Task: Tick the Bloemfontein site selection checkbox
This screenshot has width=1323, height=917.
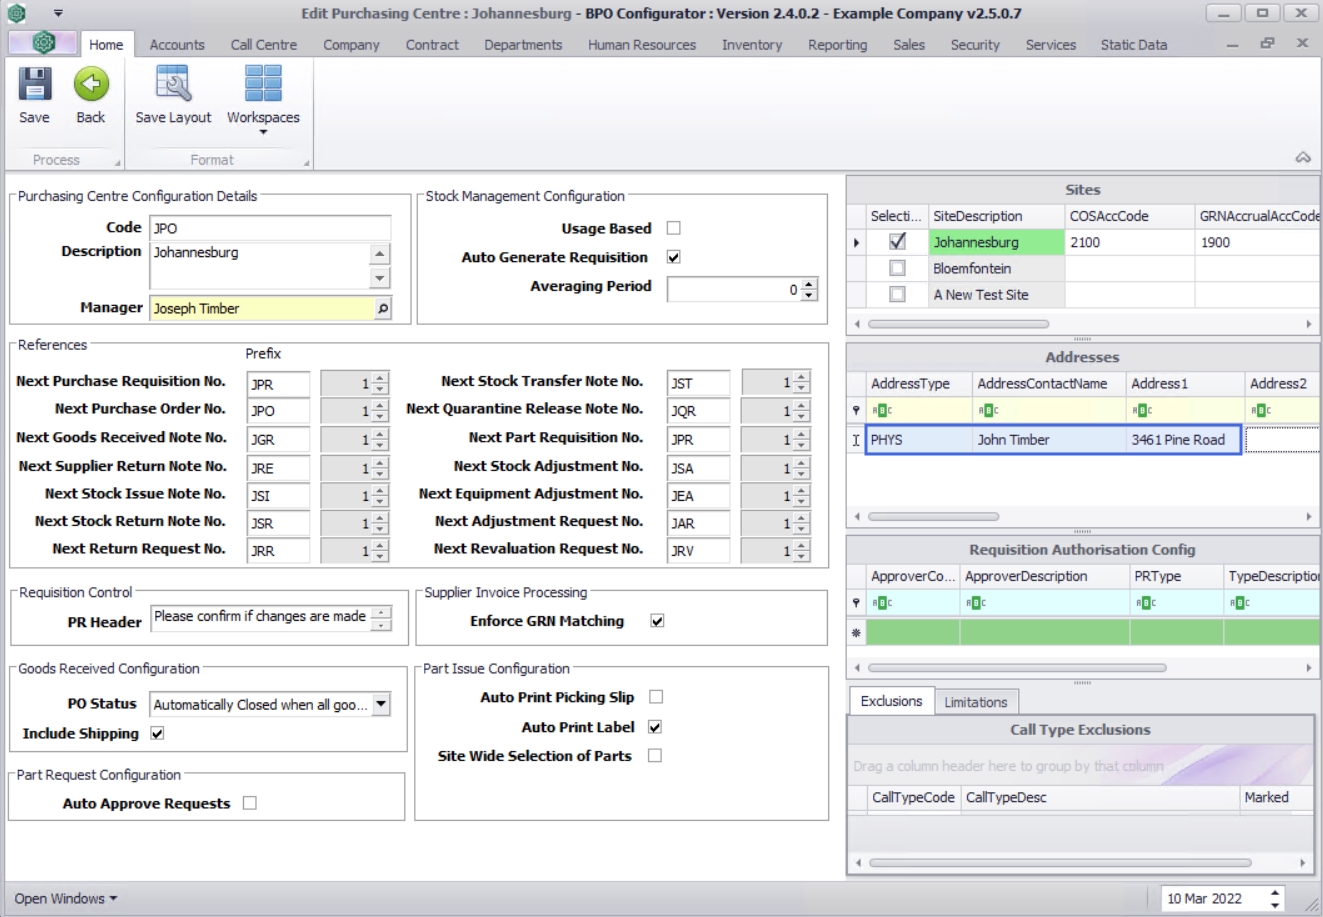Action: pyautogui.click(x=897, y=268)
